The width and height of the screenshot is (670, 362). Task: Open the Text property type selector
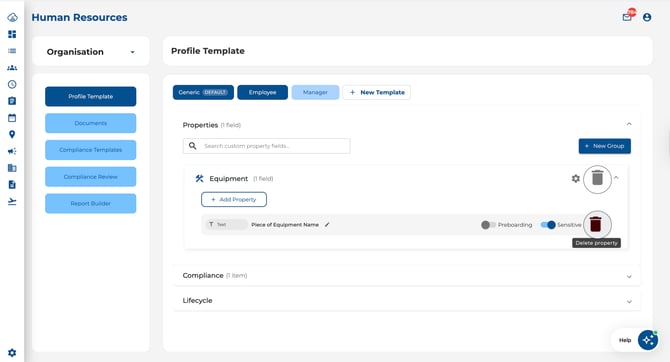click(226, 224)
